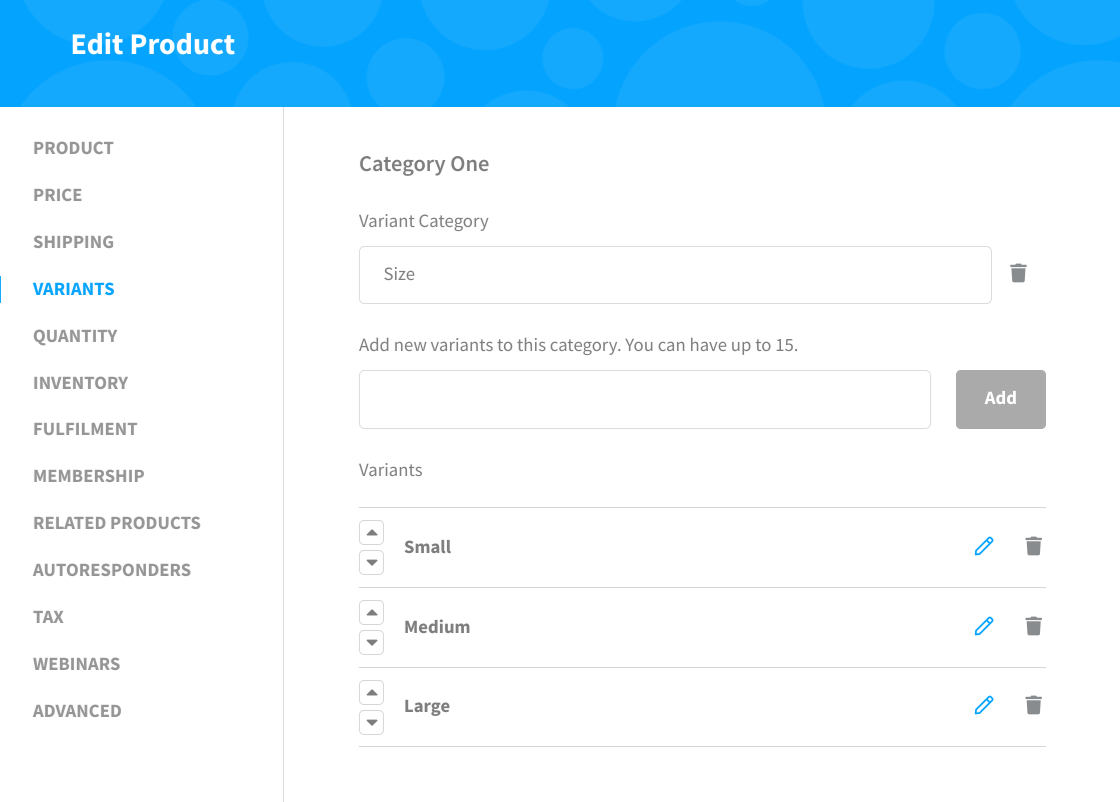Screen dimensions: 1120x802
Task: Move Large variant down
Action: pyautogui.click(x=371, y=723)
